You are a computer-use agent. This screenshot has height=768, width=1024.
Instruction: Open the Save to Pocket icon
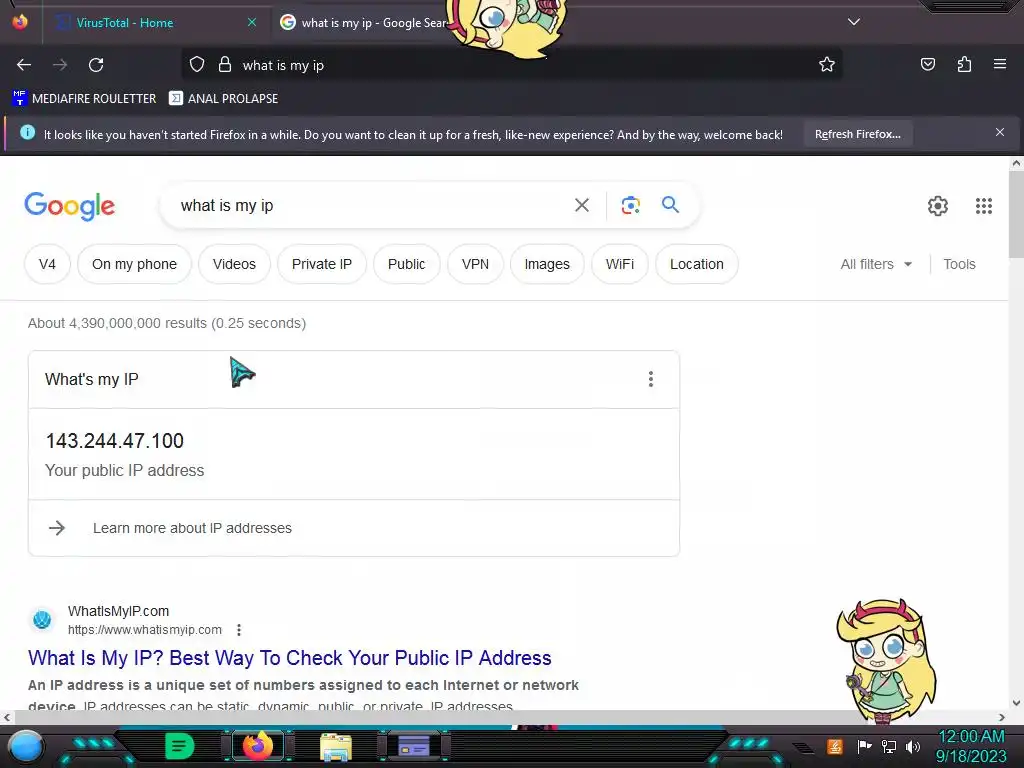[x=928, y=64]
